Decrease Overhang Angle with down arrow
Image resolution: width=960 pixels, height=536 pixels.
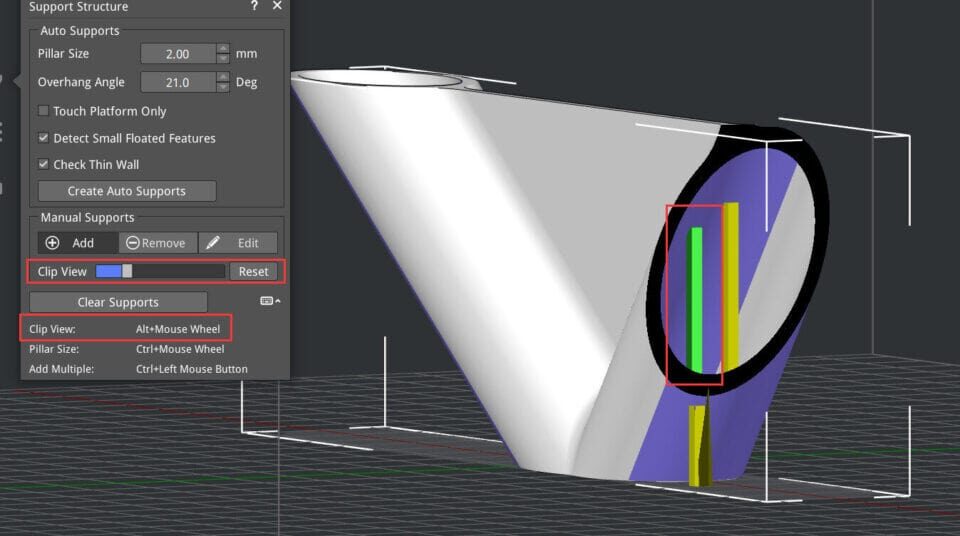click(223, 88)
